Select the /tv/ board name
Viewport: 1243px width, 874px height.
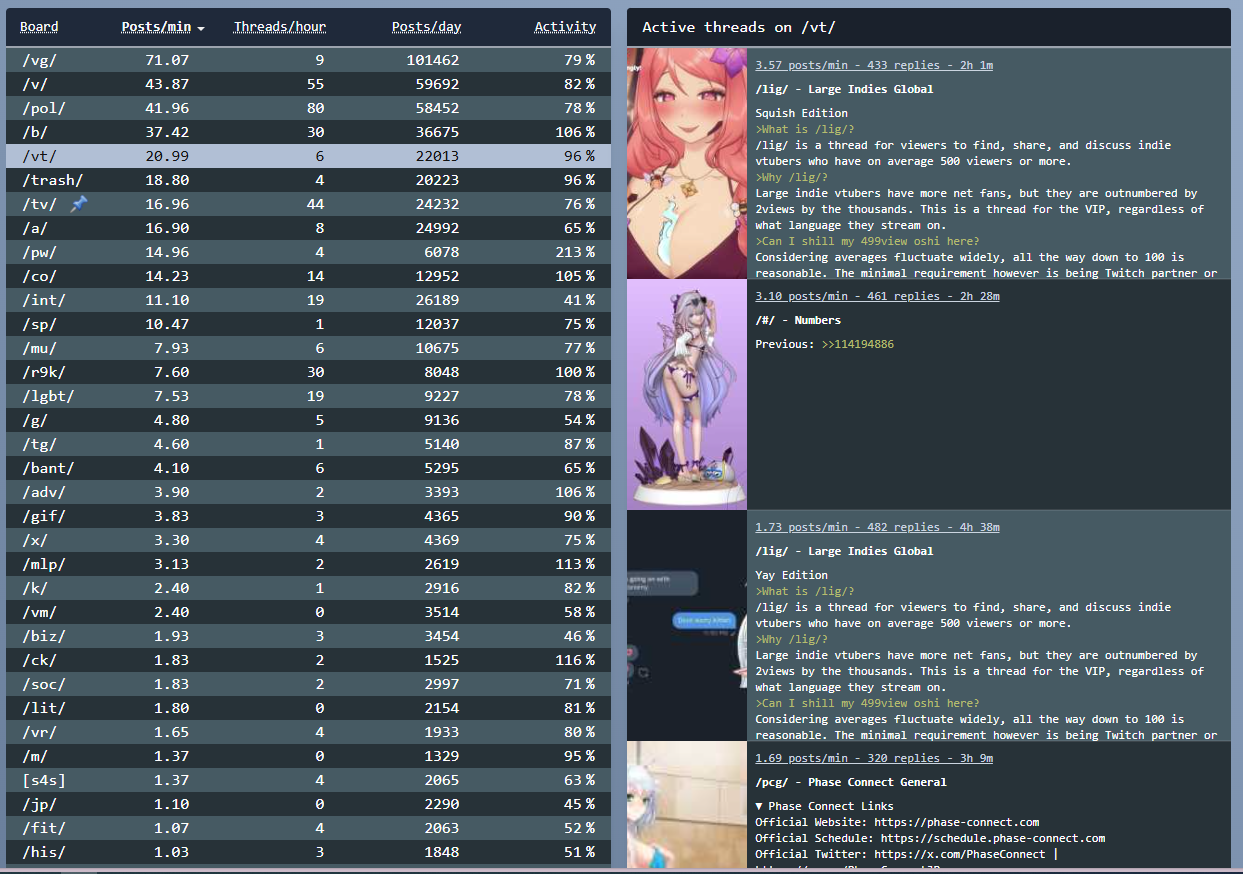39,204
